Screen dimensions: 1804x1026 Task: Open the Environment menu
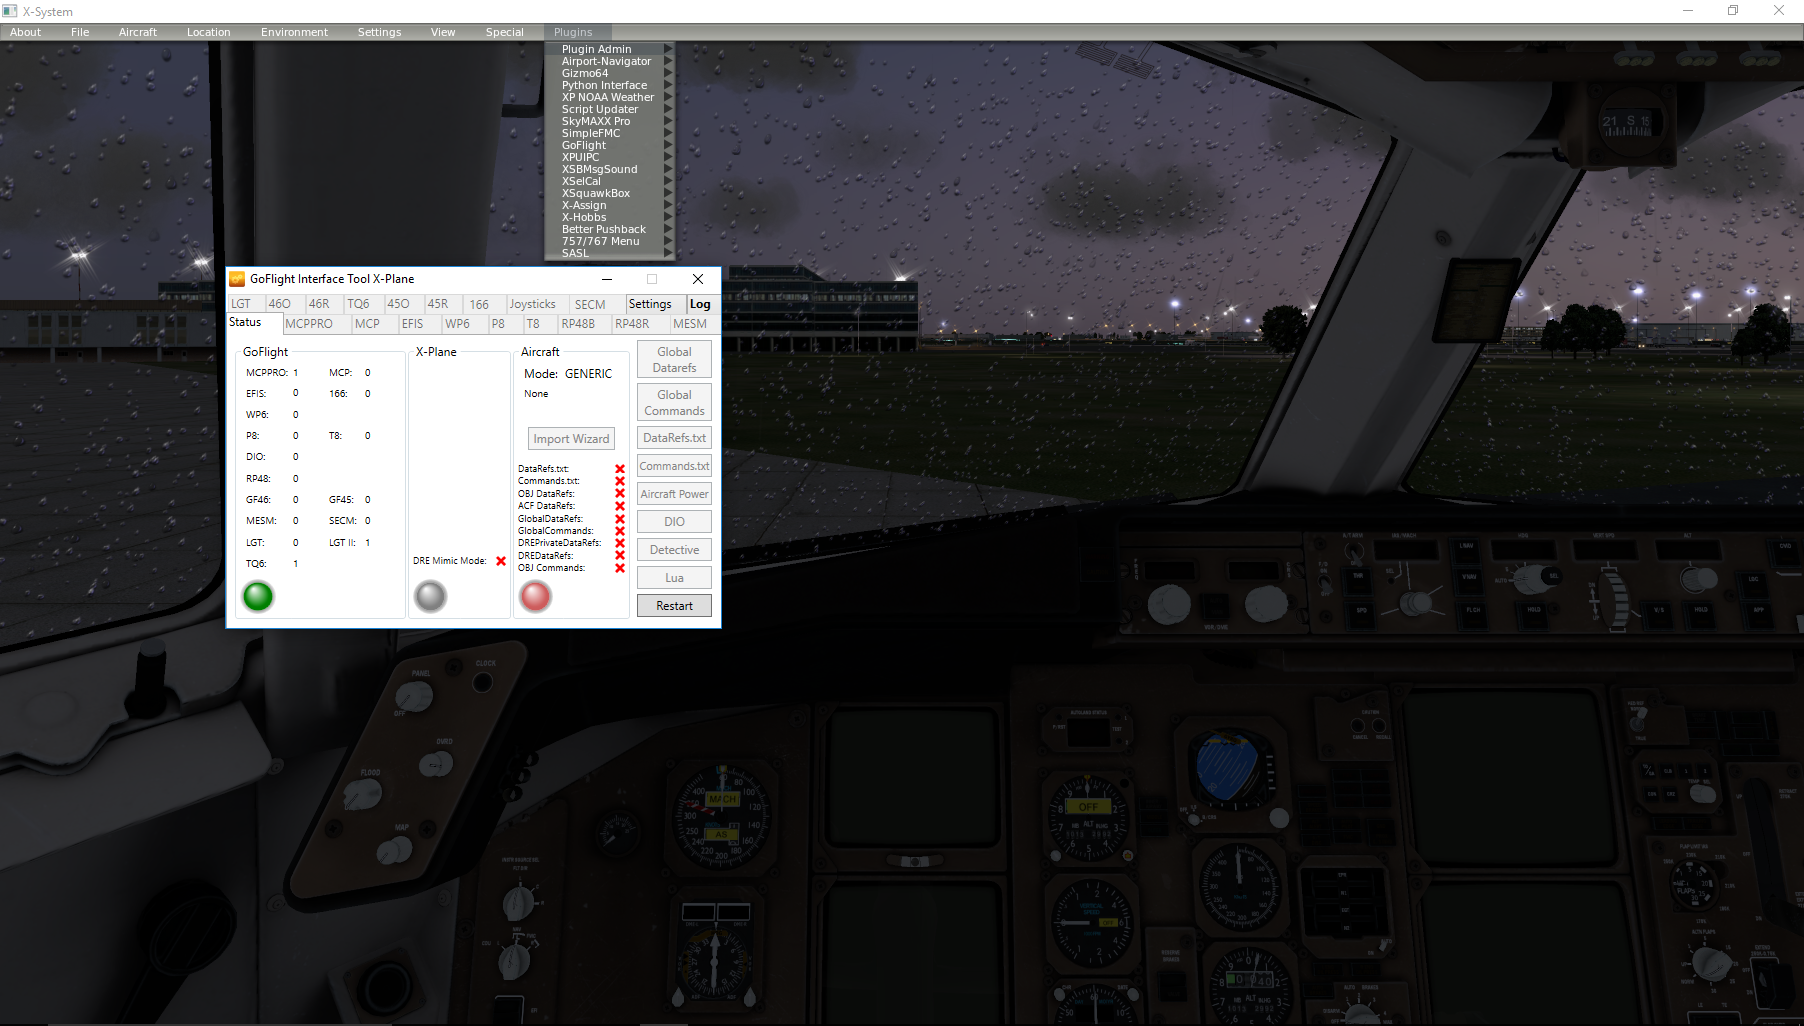[294, 32]
